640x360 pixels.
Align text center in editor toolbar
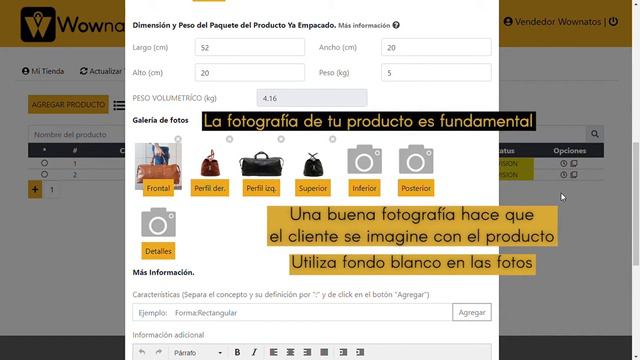pos(290,352)
